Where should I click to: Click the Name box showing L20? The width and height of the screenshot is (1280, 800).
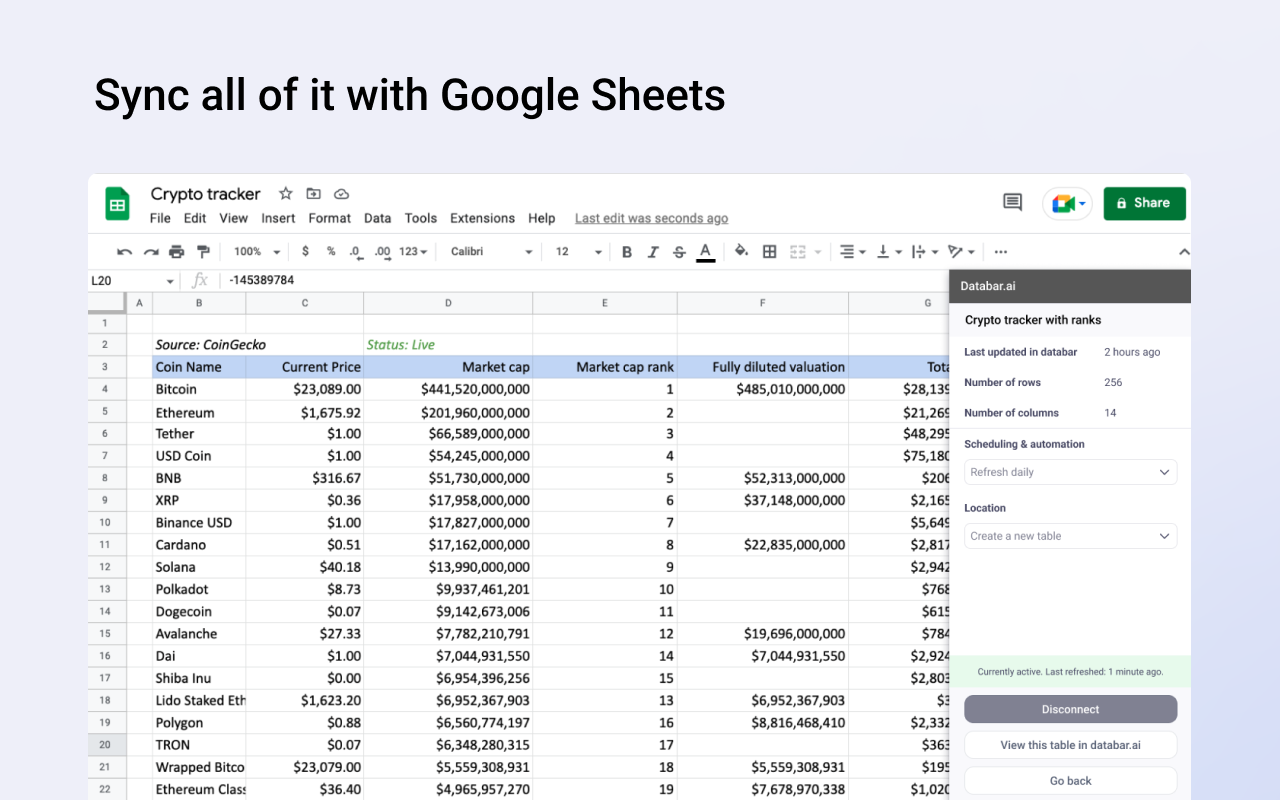point(133,281)
